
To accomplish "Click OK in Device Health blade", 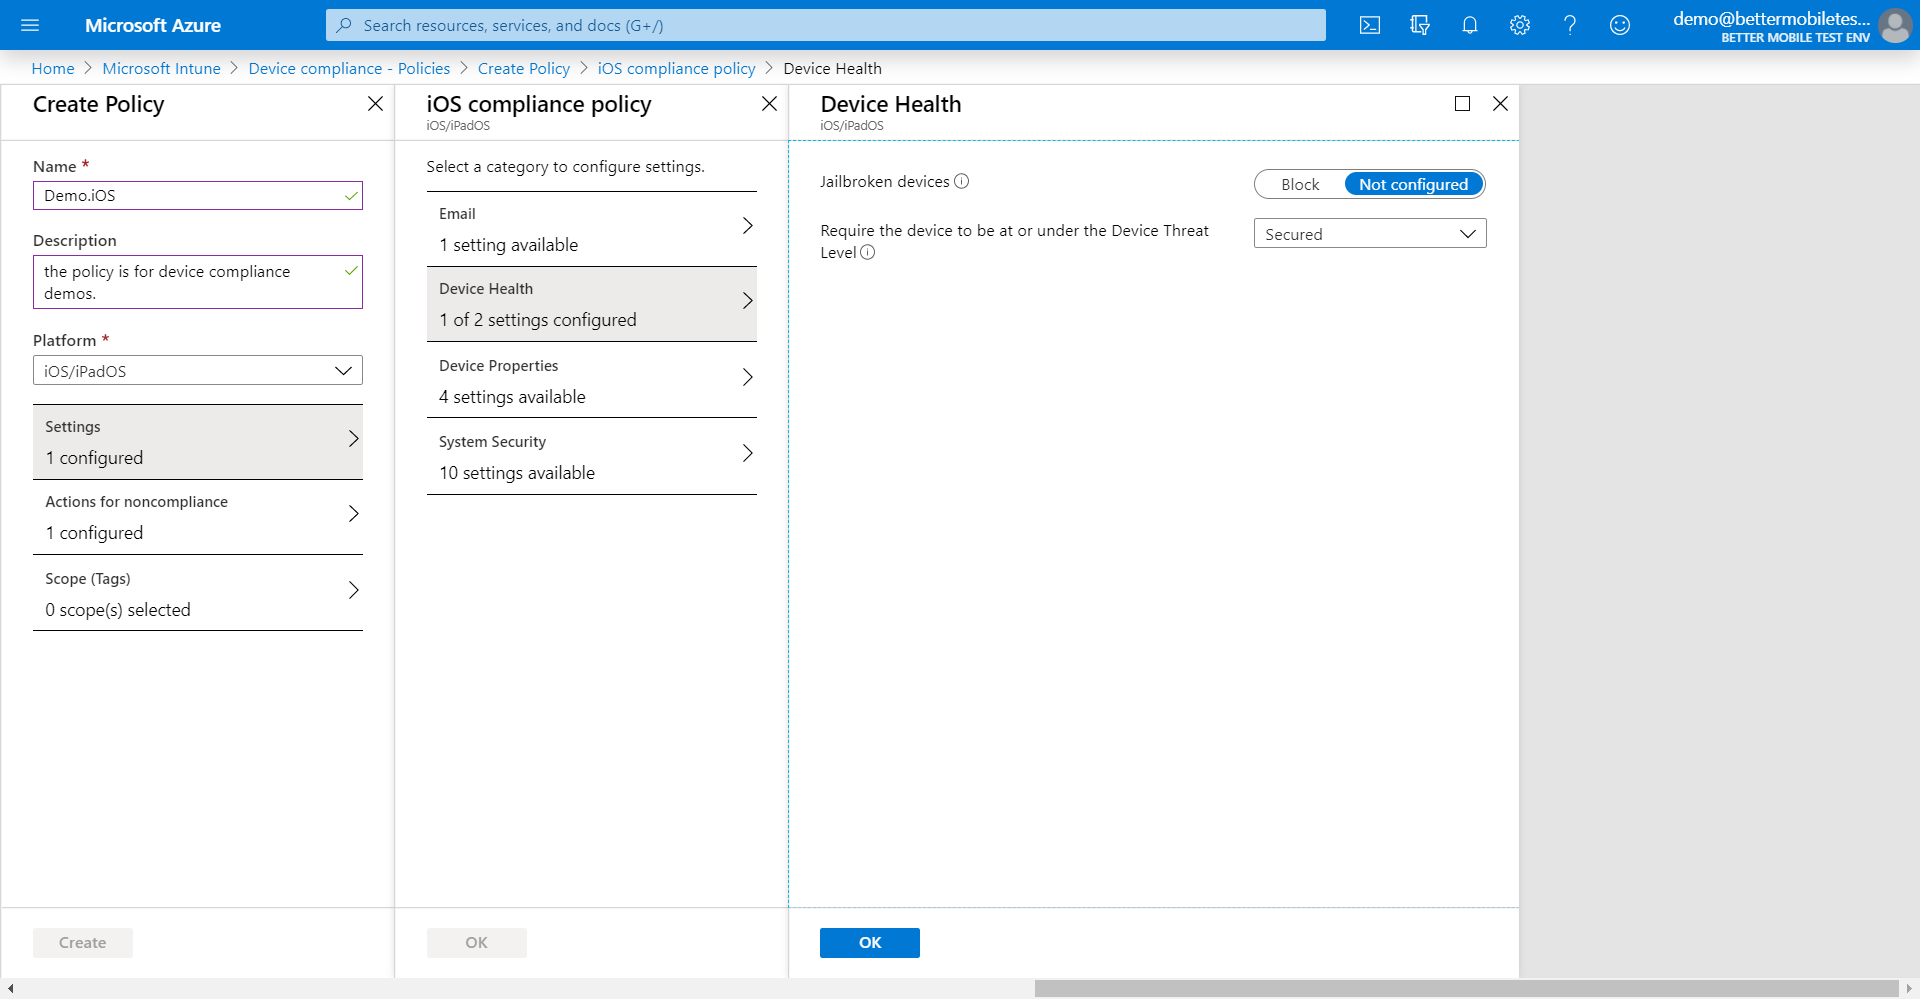I will [x=870, y=943].
